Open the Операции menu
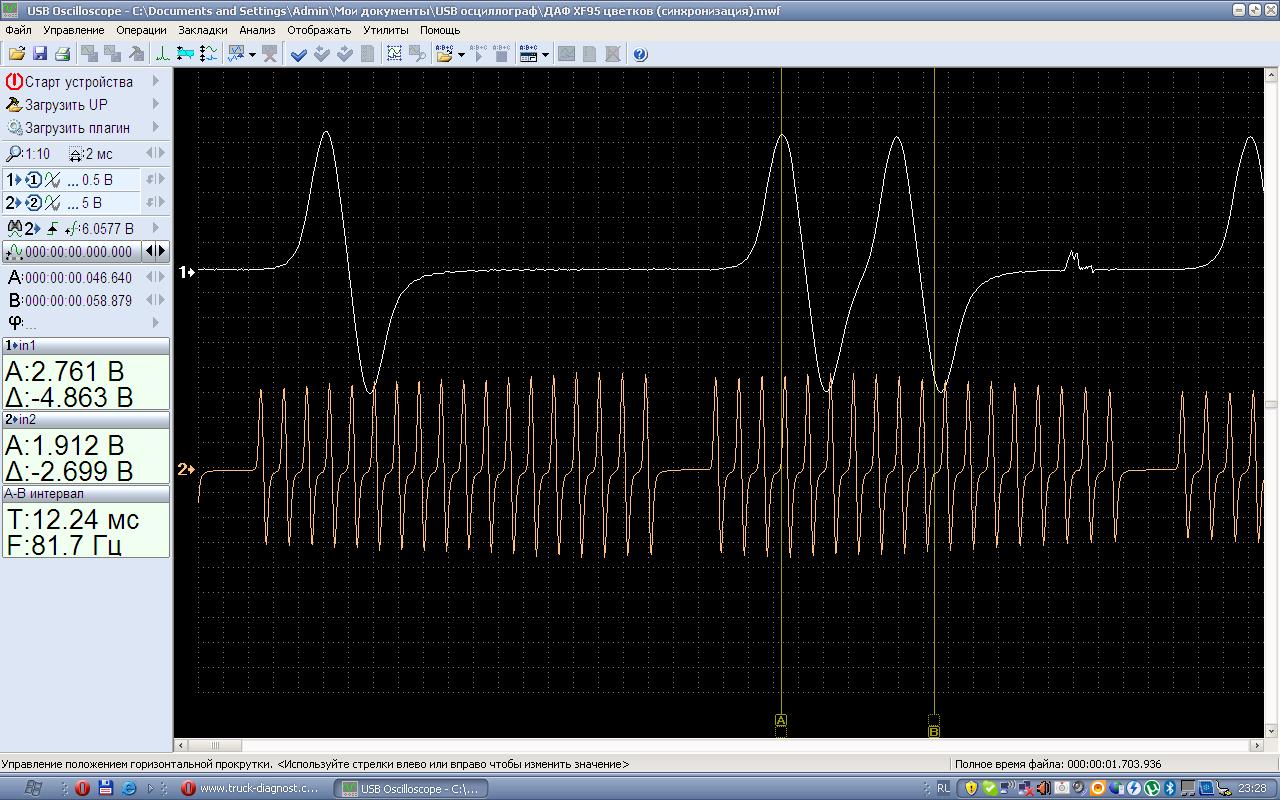The image size is (1280, 800). click(x=141, y=30)
